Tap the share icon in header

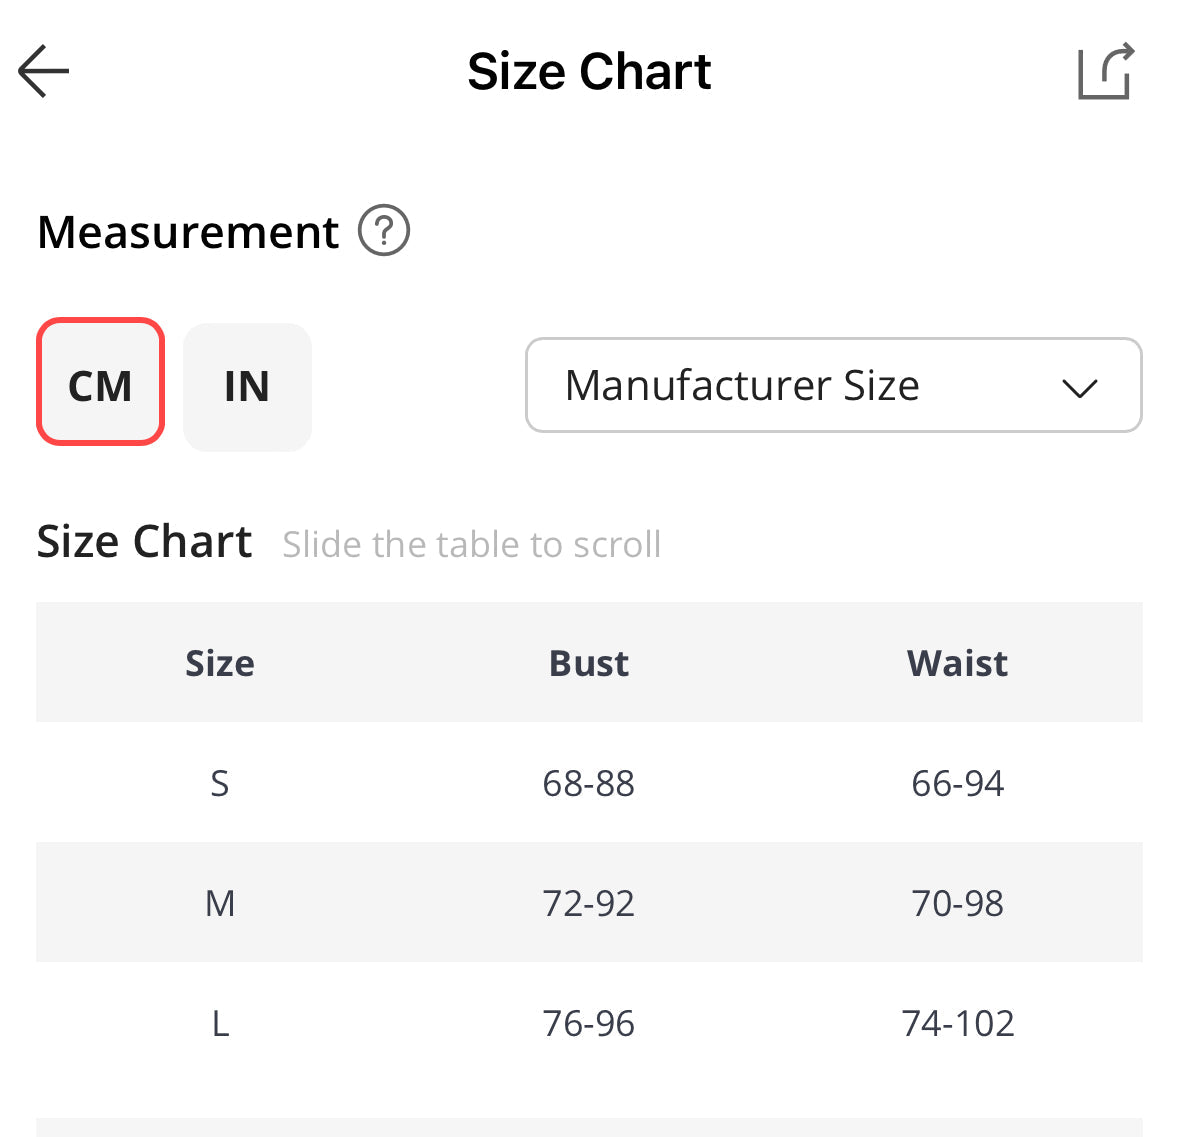click(1105, 71)
